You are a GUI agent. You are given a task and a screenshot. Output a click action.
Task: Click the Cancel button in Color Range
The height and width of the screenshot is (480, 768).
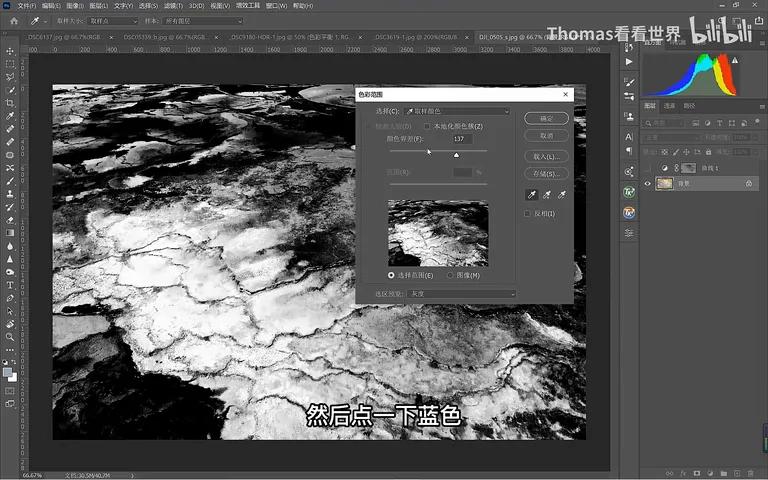(x=546, y=136)
